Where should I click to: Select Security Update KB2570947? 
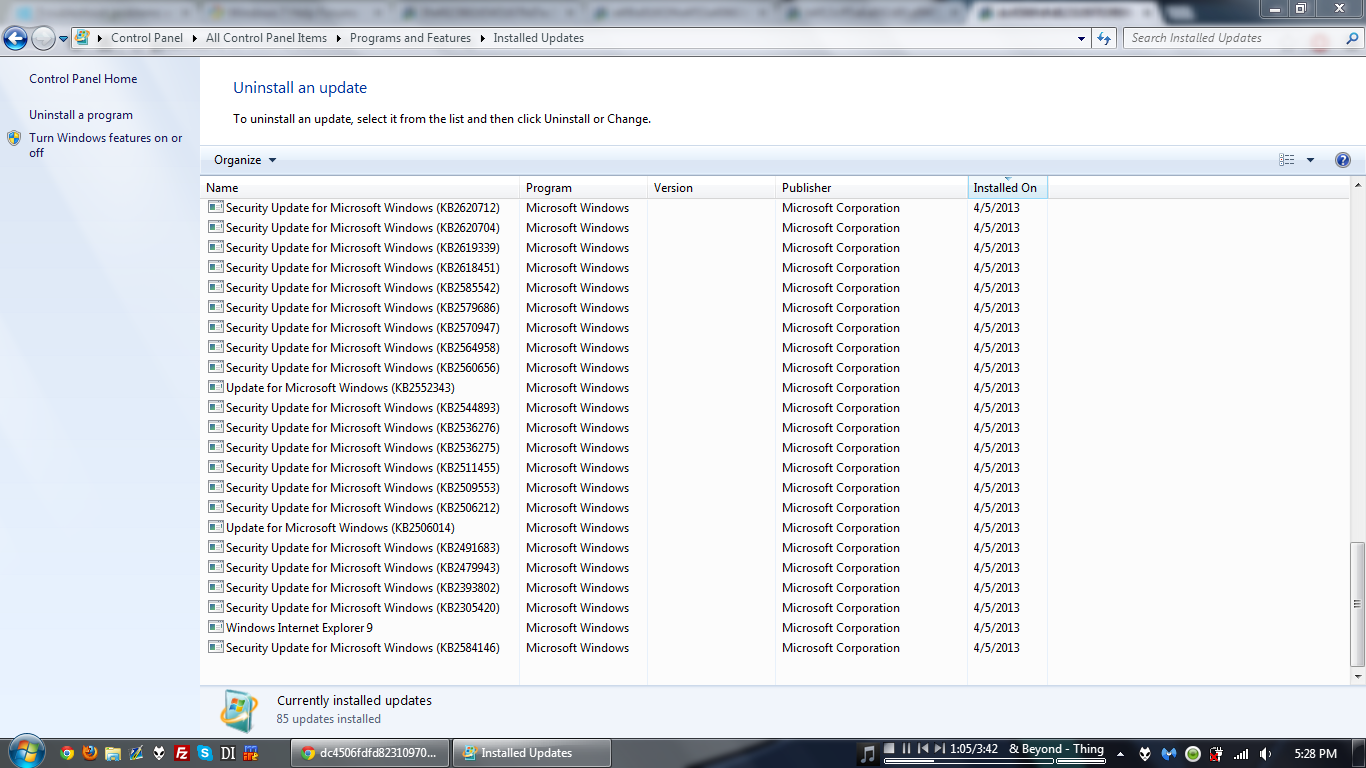626,328
